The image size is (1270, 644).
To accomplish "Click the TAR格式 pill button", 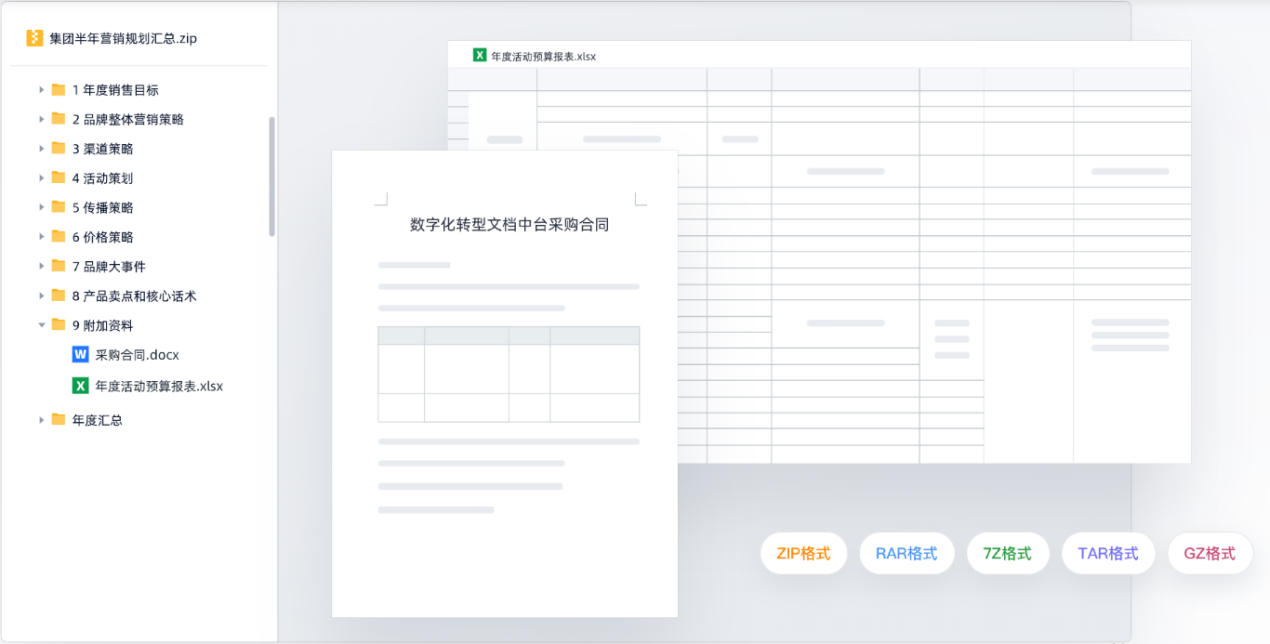I will pyautogui.click(x=1108, y=553).
